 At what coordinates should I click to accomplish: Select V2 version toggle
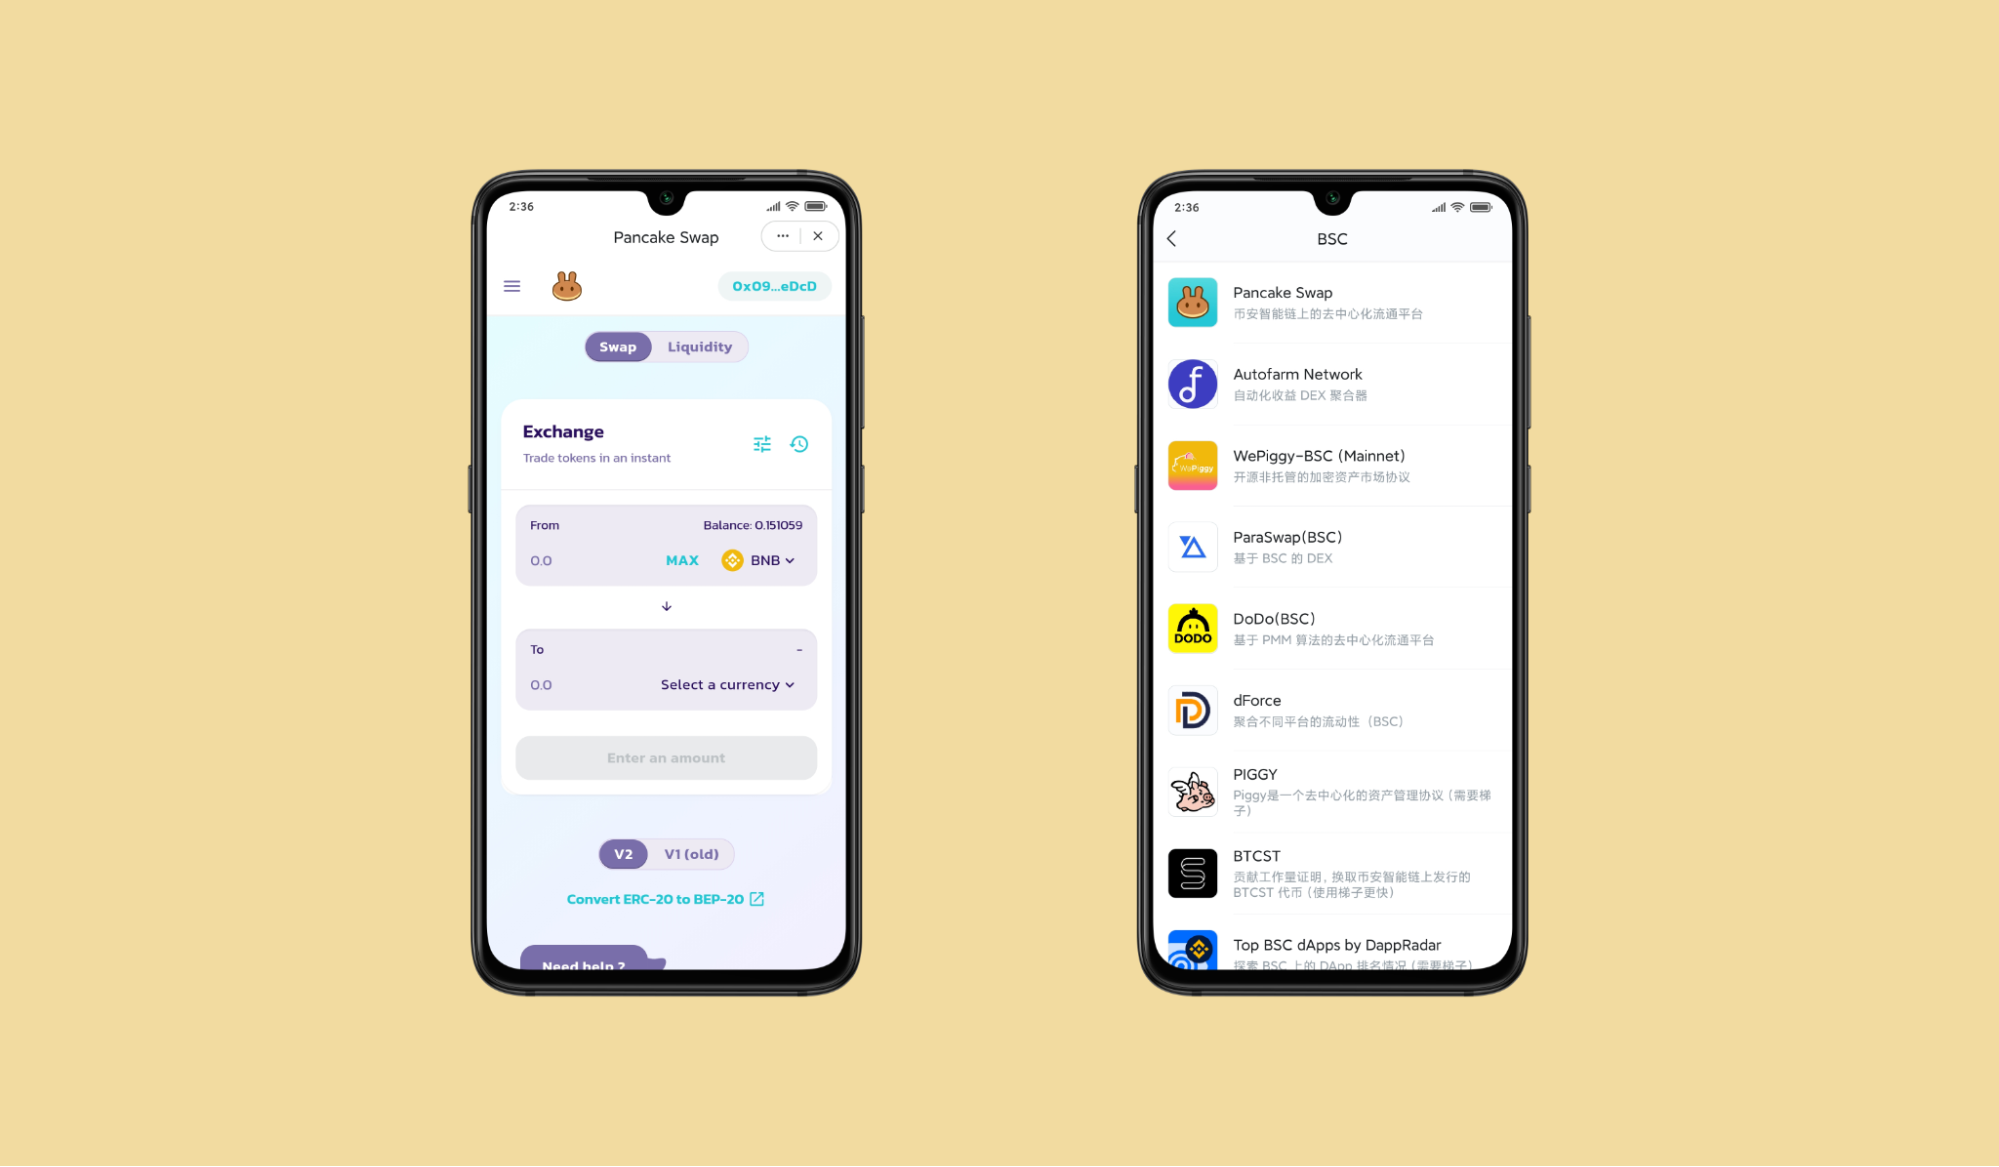[622, 853]
